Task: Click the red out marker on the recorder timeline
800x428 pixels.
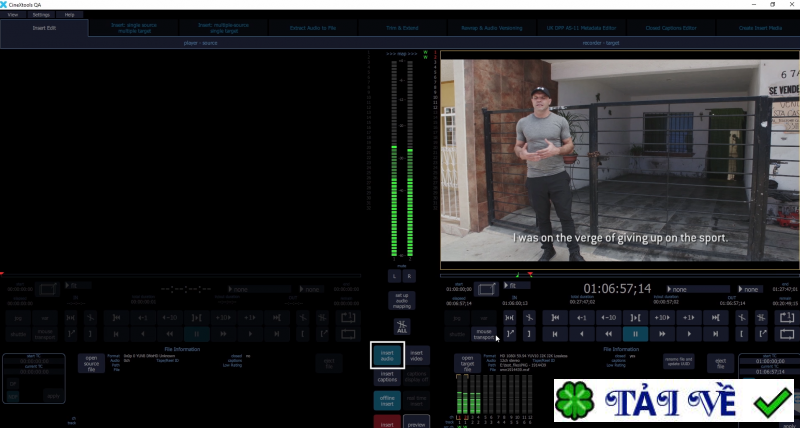Action: click(530, 274)
